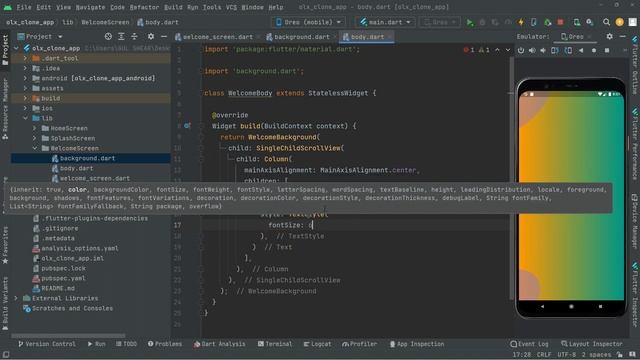Tap Back button on emulated phone
The height and width of the screenshot is (360, 640).
(542, 306)
